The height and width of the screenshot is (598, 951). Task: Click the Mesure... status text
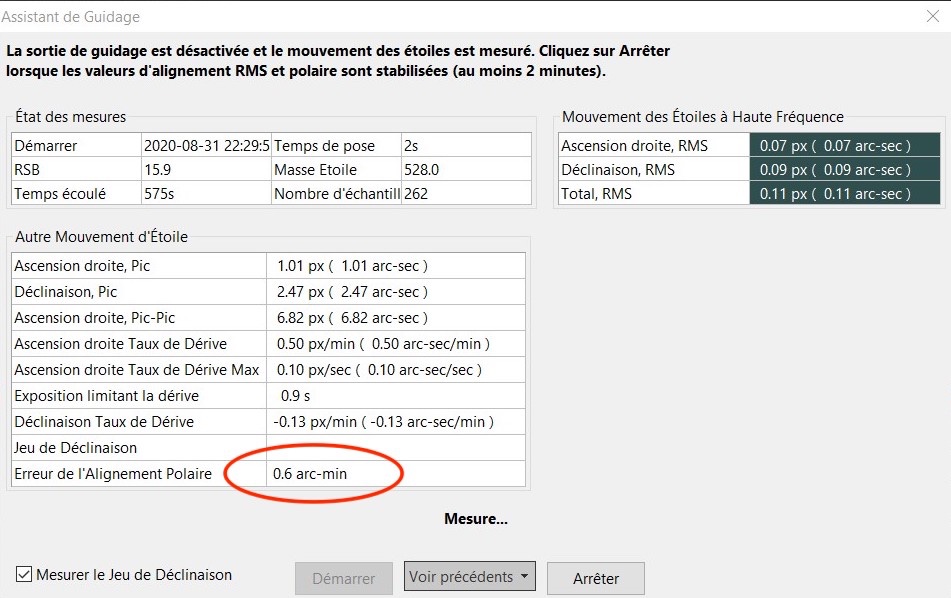[x=475, y=519]
